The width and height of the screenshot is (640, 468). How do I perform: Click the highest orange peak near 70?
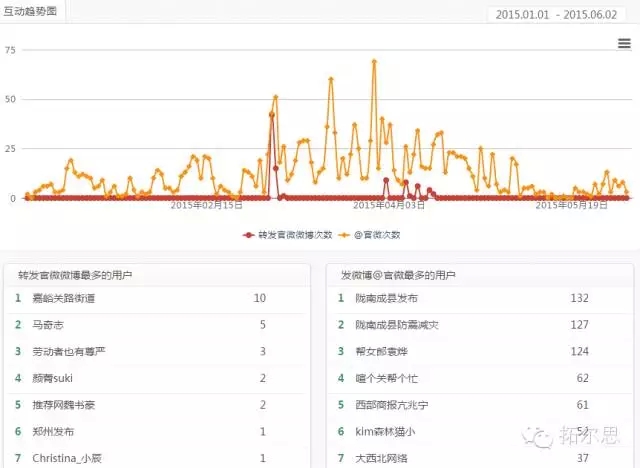(374, 61)
